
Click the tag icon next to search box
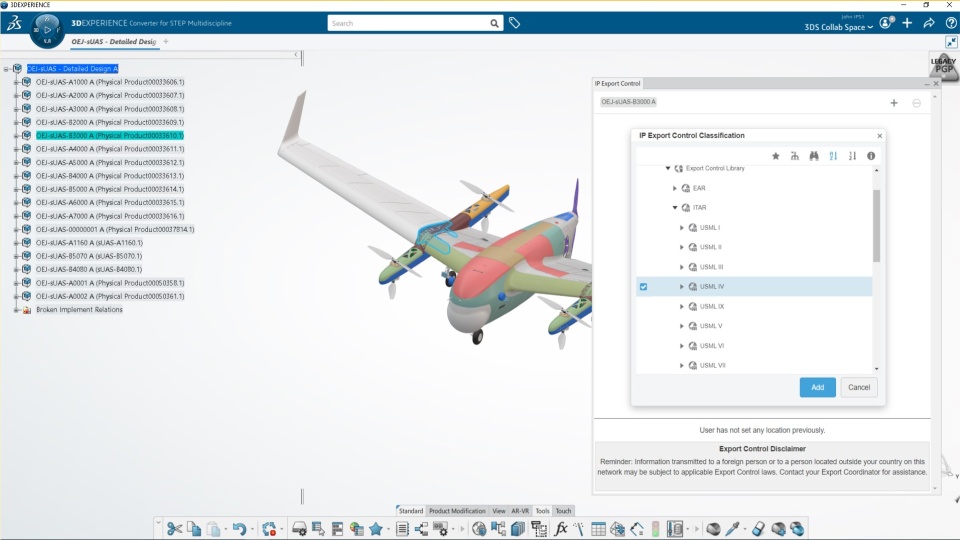click(x=514, y=23)
